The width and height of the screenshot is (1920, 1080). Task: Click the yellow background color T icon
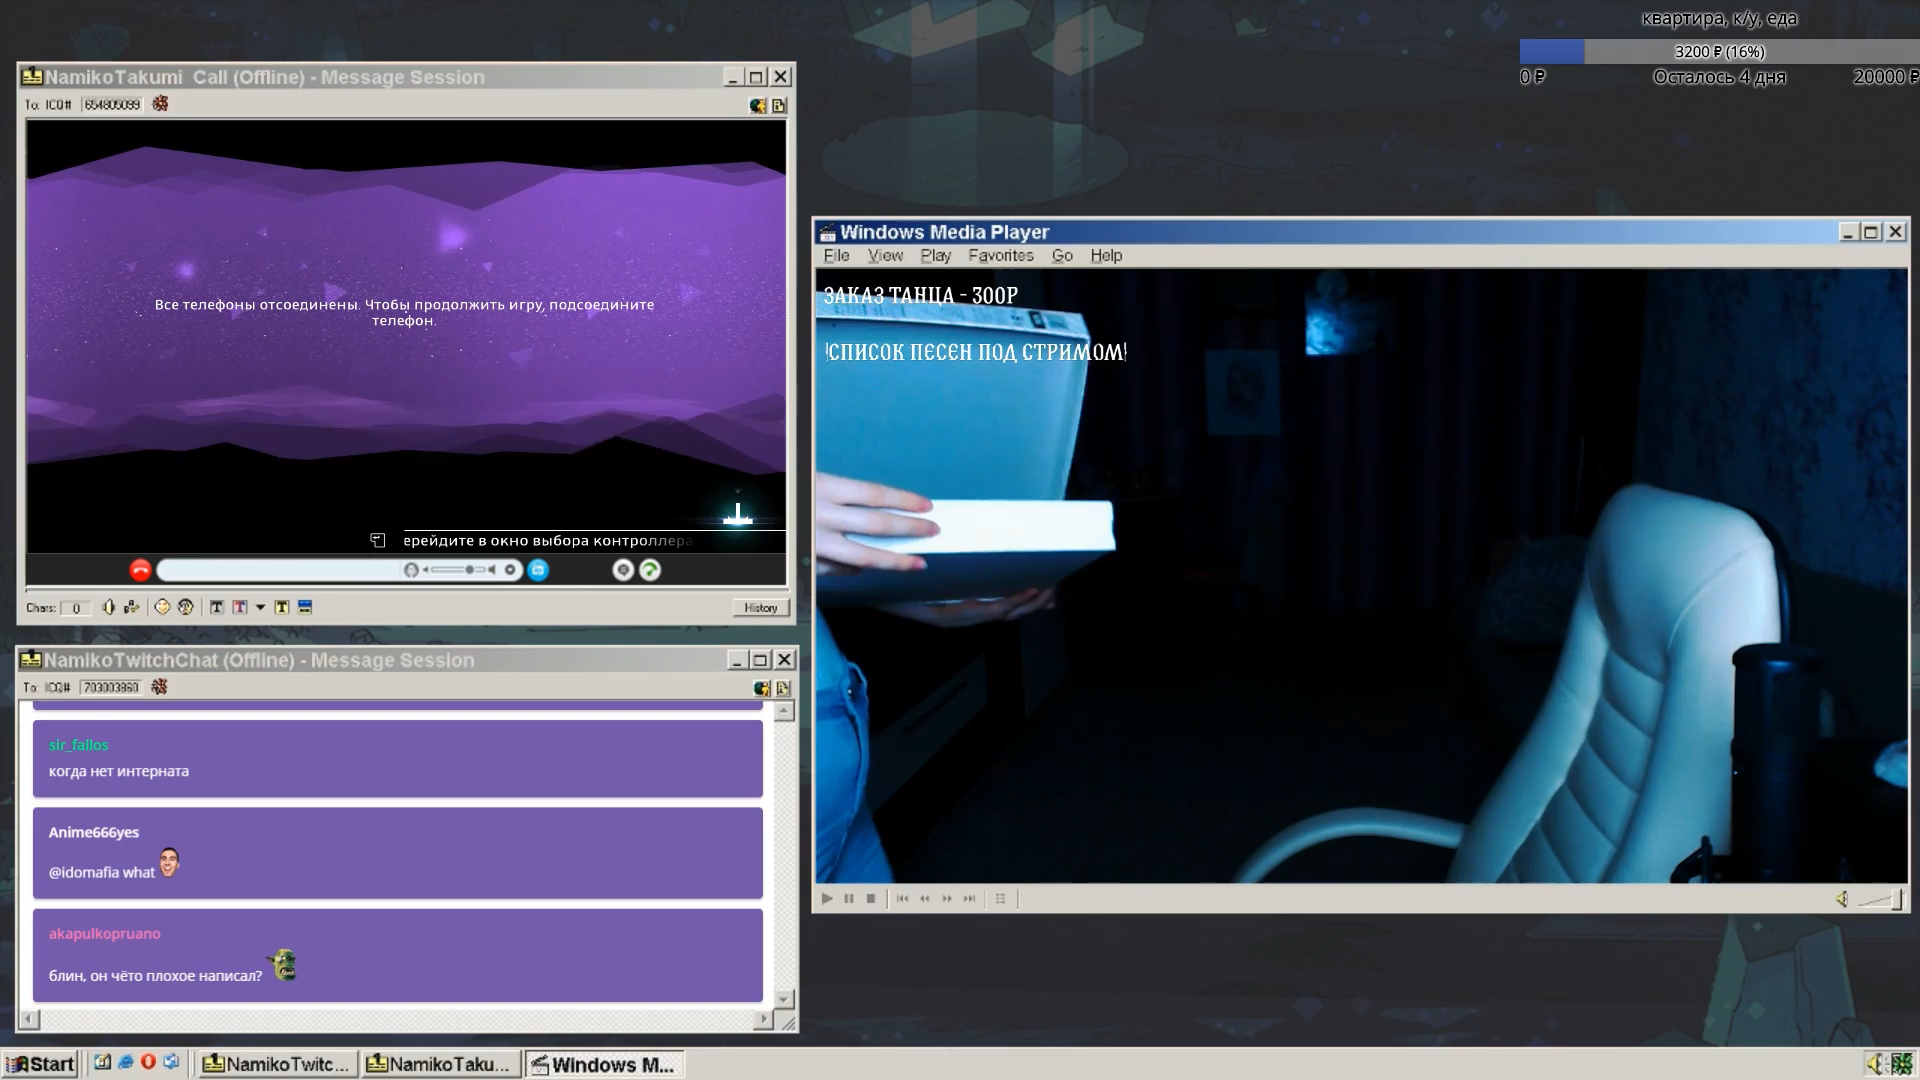pyautogui.click(x=282, y=607)
